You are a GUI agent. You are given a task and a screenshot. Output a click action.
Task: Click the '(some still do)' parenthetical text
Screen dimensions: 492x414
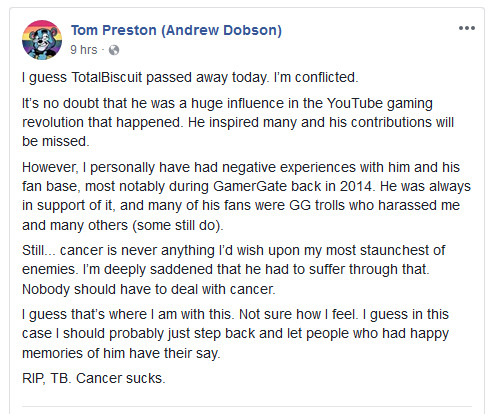click(x=177, y=225)
